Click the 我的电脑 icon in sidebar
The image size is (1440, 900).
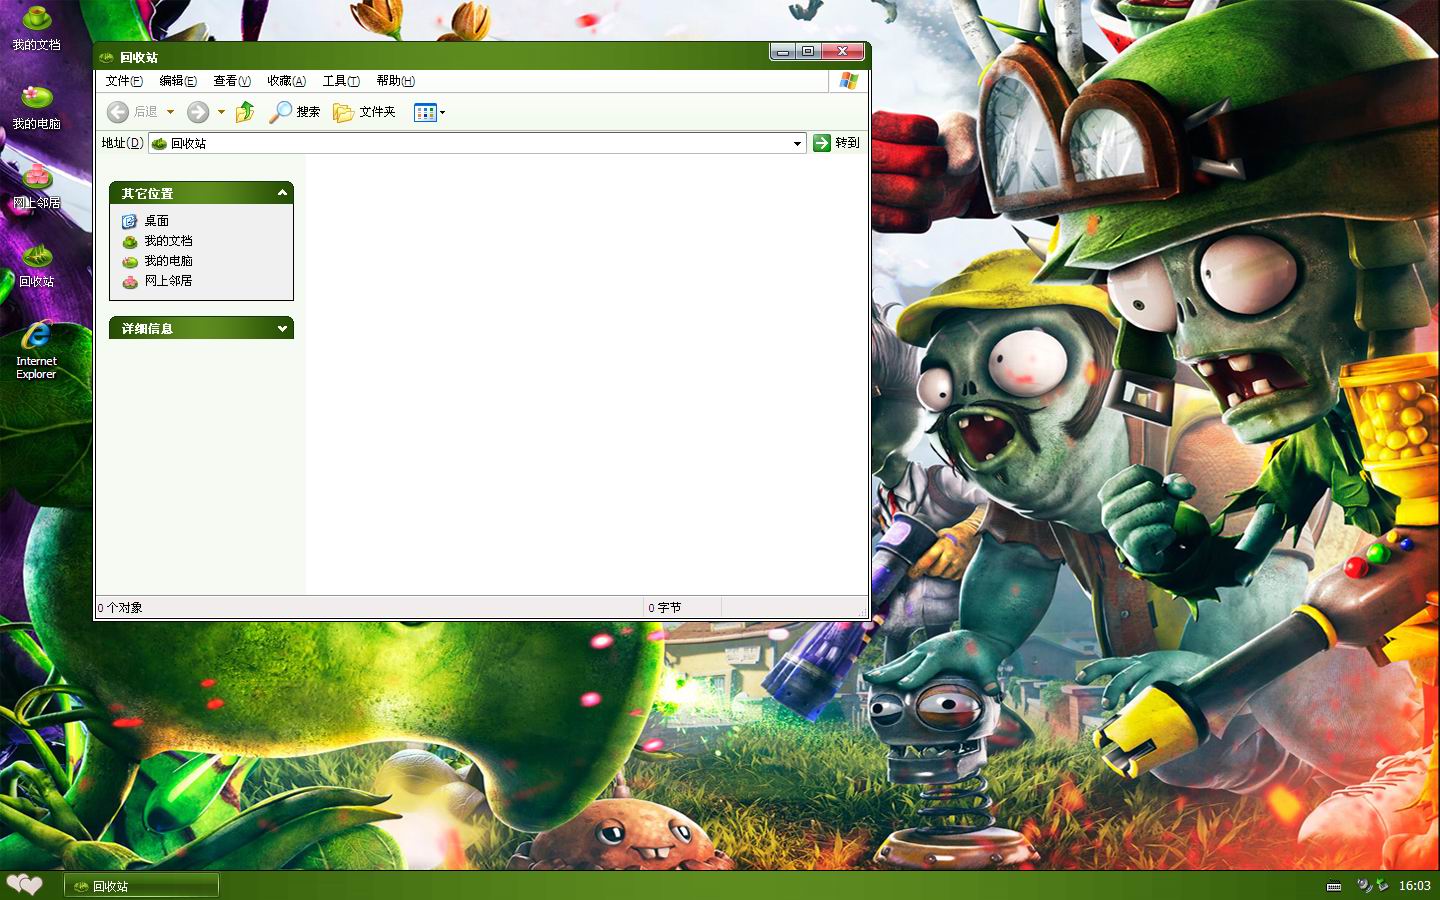129,261
